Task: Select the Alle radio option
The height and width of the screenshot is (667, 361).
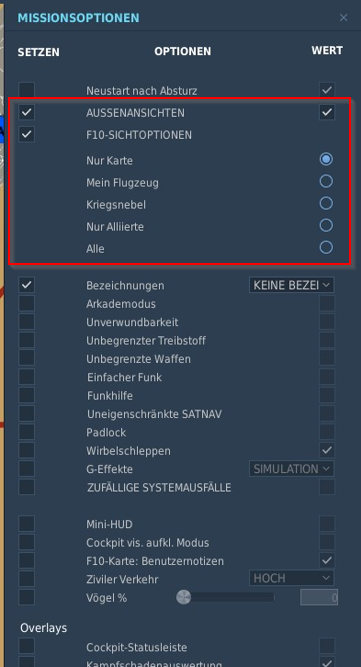Action: pos(326,248)
